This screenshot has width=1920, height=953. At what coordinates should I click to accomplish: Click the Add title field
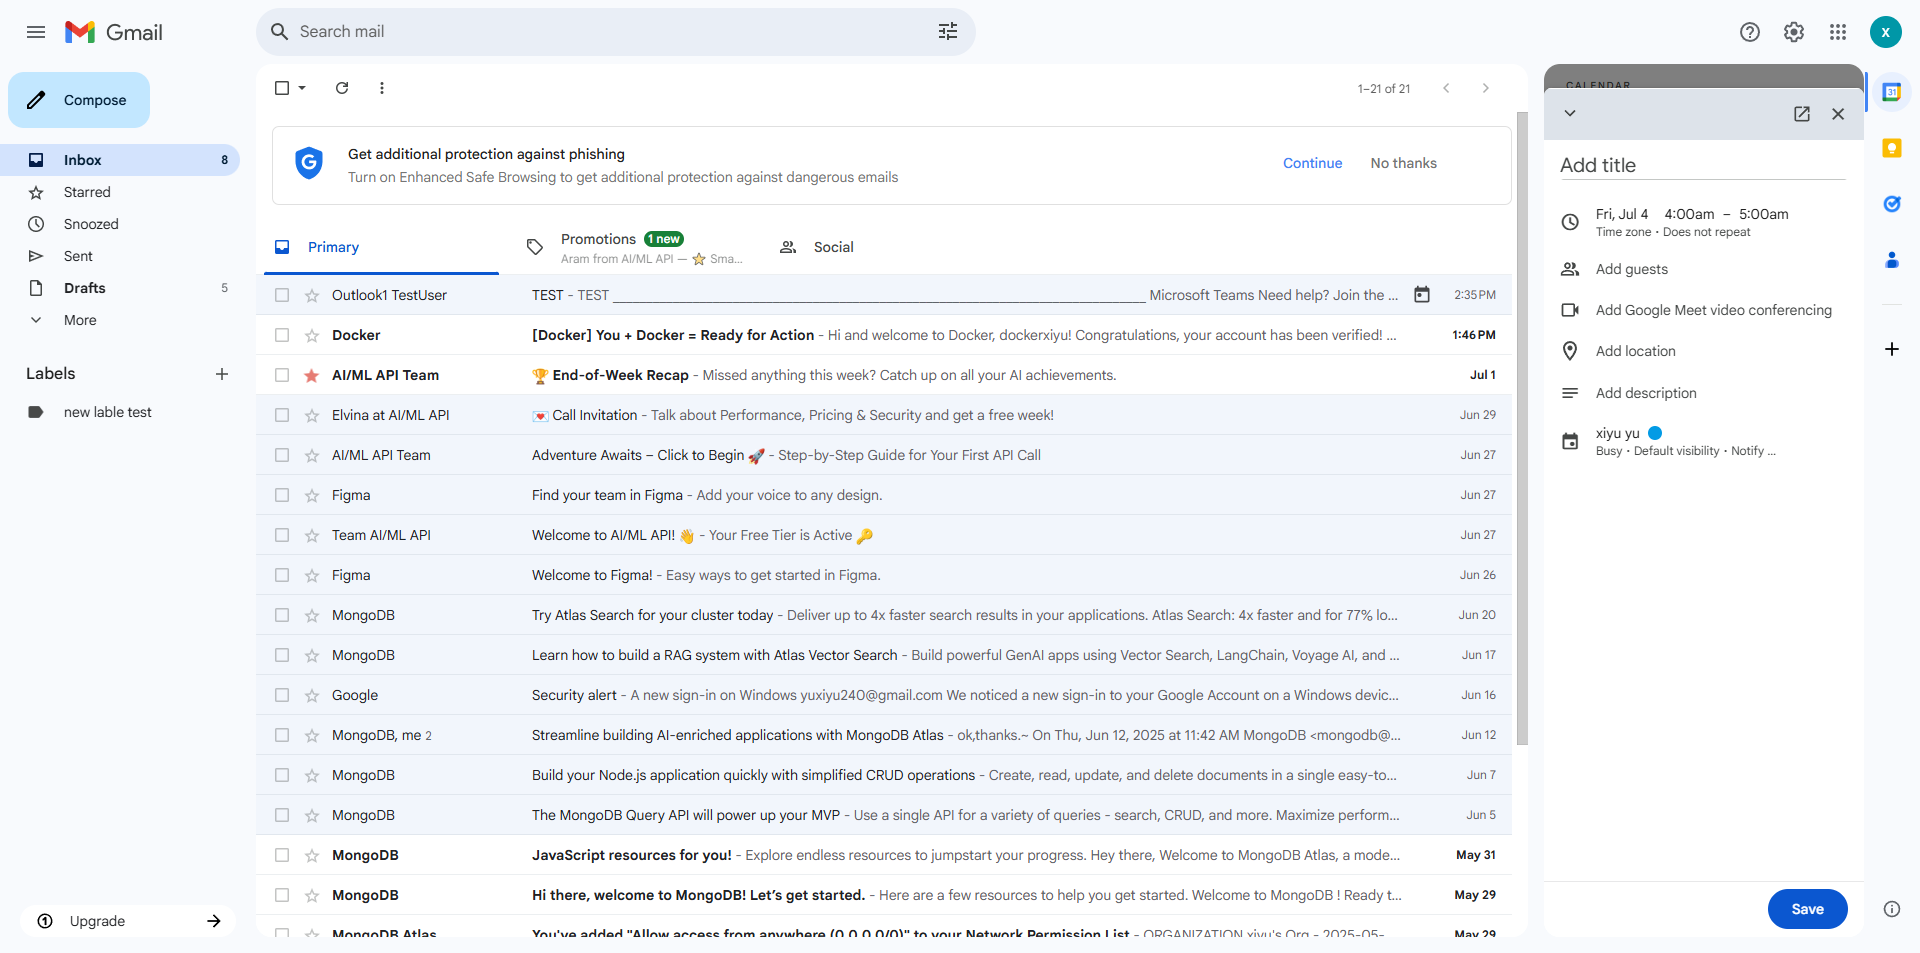pos(1702,165)
